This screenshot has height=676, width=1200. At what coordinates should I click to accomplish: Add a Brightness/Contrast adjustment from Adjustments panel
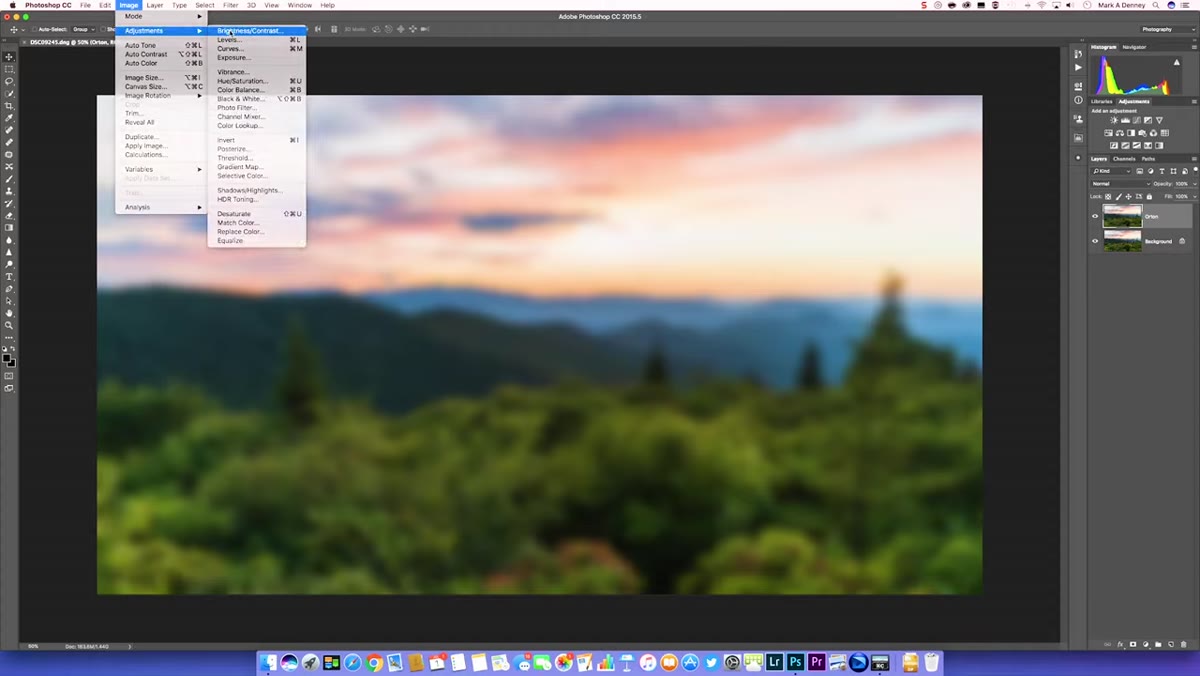(1114, 120)
